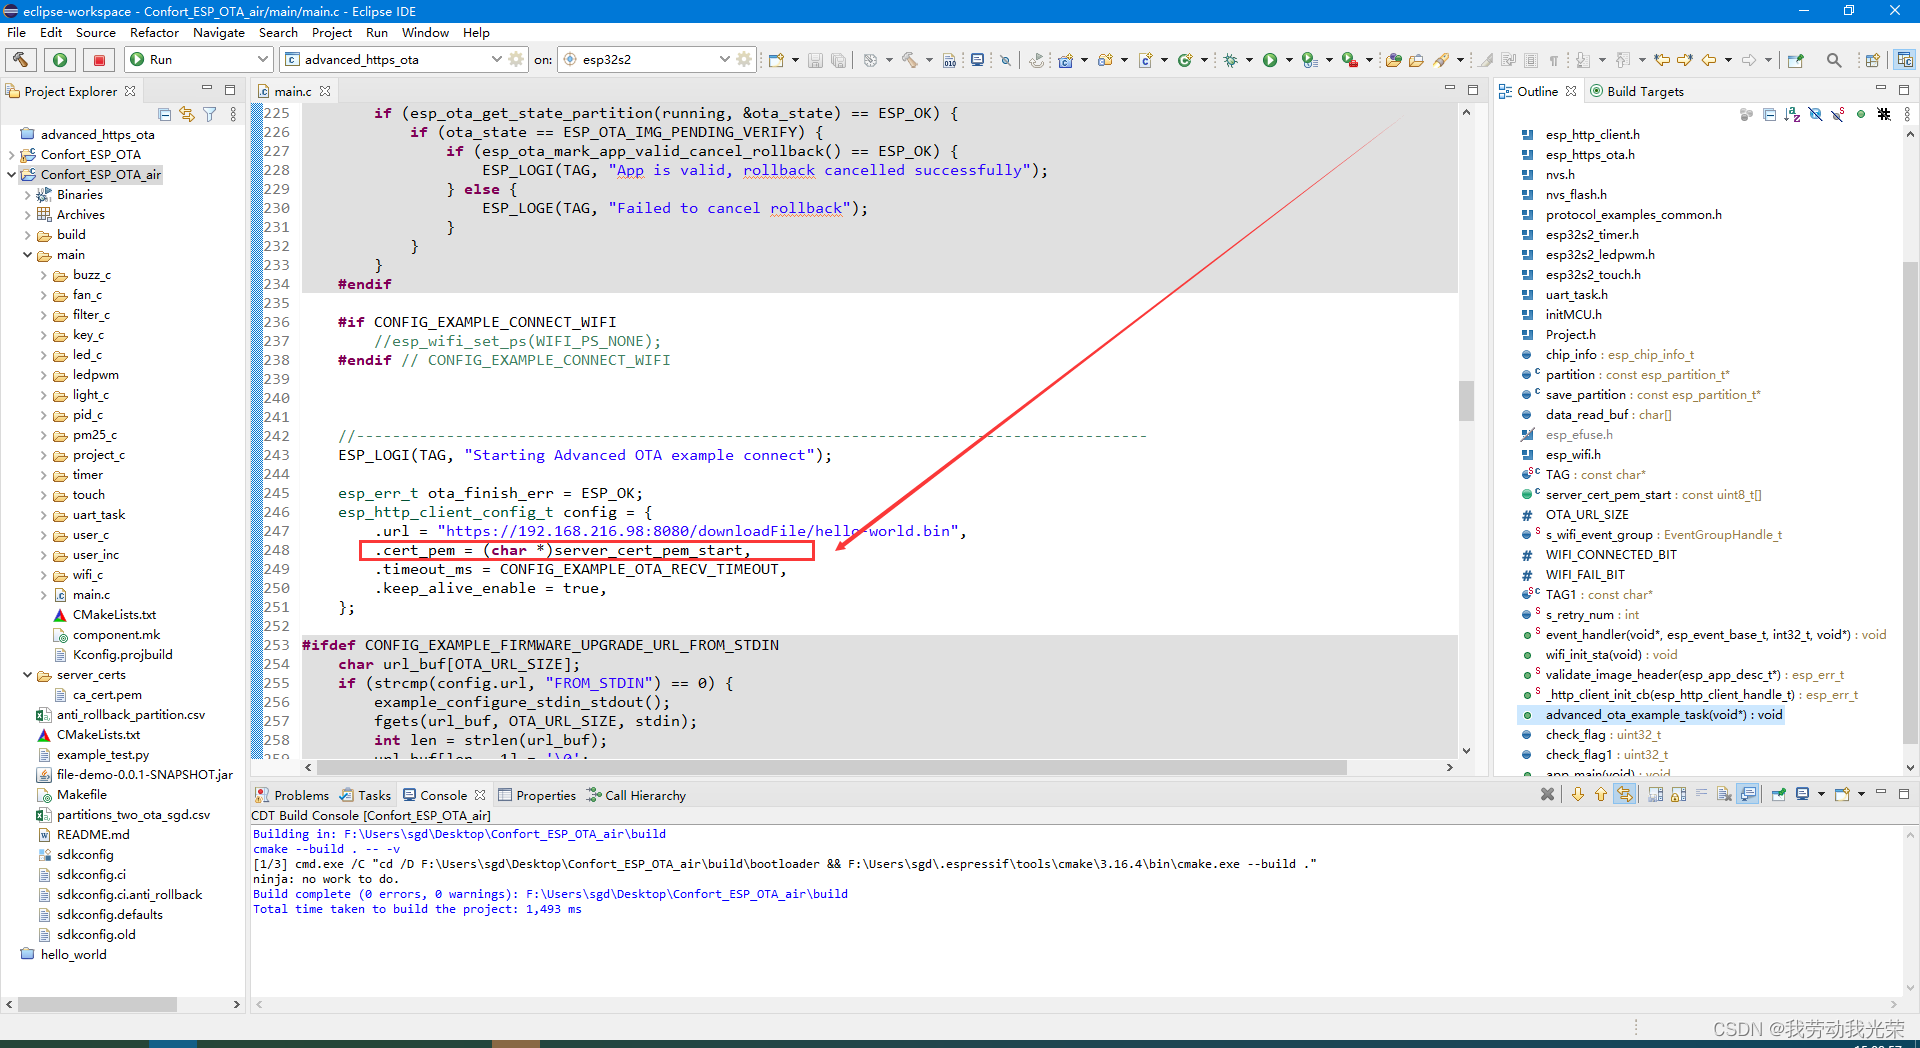1920x1048 pixels.
Task: Click the Debug bug icon in toolbar
Action: pos(1231,60)
